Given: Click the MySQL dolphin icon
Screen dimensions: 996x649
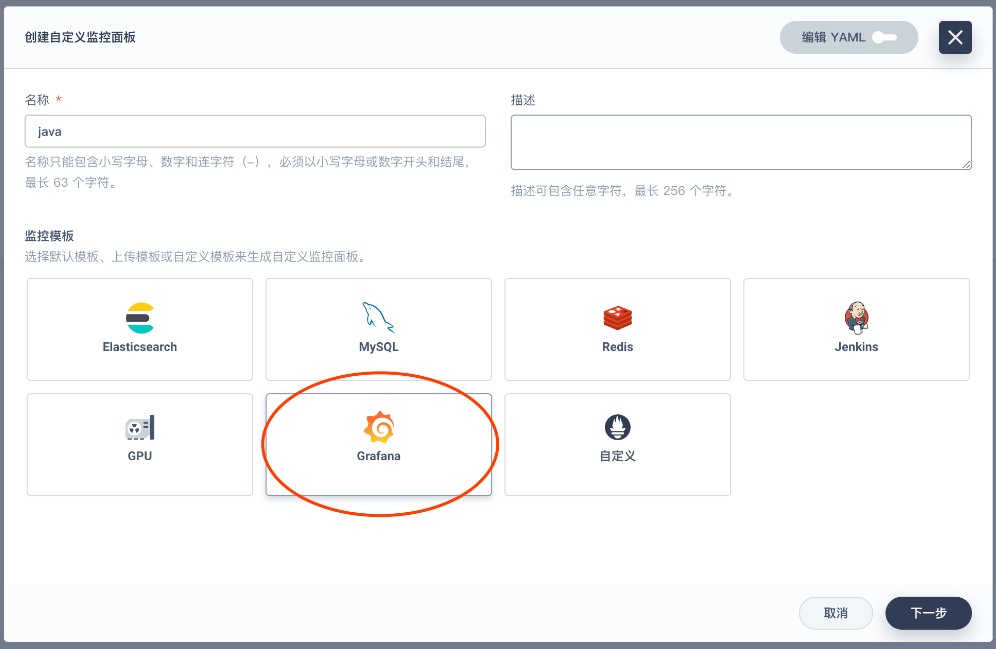Looking at the screenshot, I should pyautogui.click(x=378, y=318).
